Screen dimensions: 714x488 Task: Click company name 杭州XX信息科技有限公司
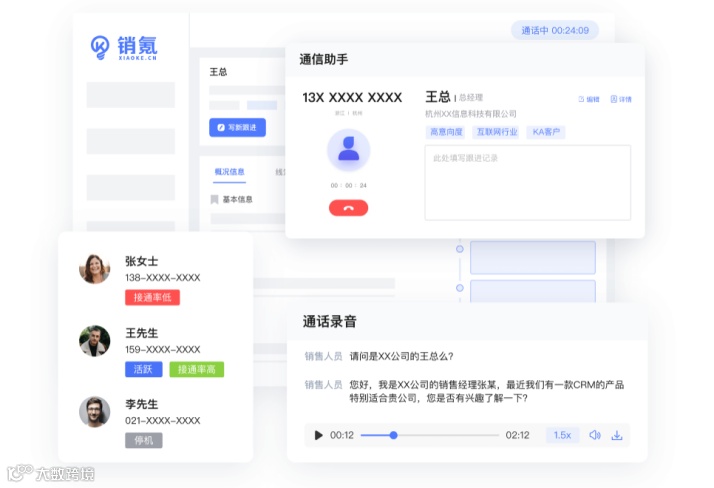[x=471, y=114]
